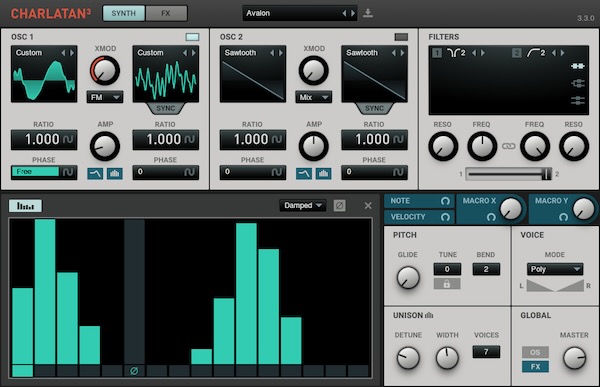
Task: Toggle SYNC on OSC 2 second waveform
Action: point(374,108)
